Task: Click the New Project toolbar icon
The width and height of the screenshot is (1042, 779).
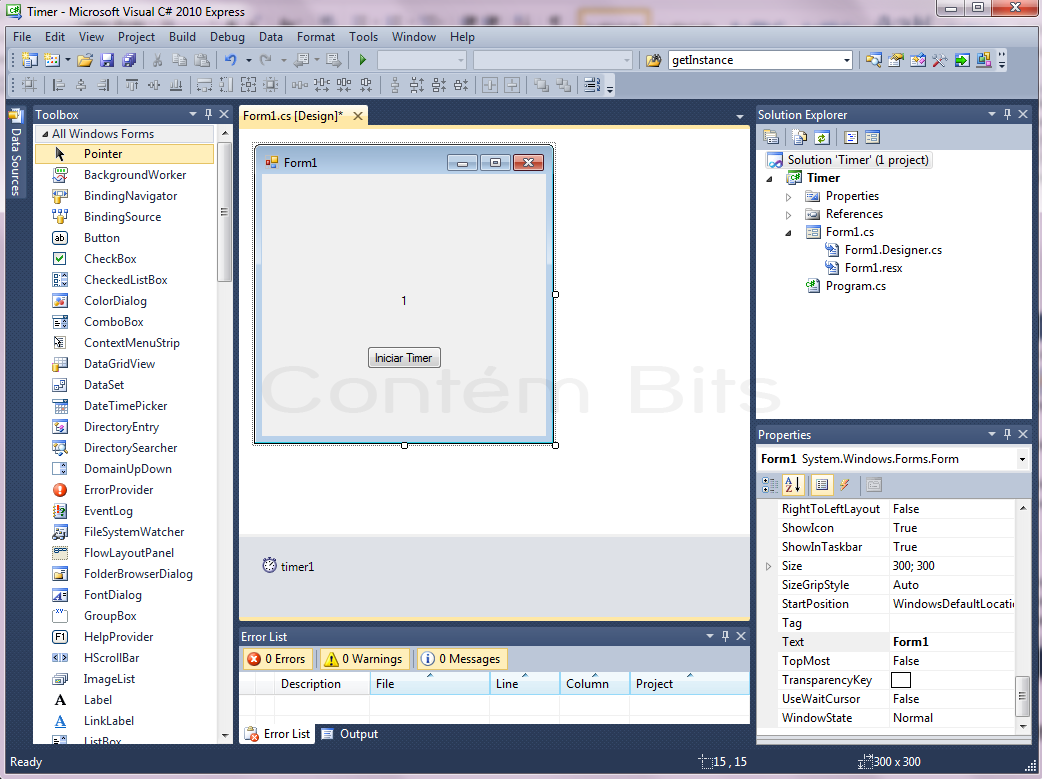Action: tap(29, 60)
